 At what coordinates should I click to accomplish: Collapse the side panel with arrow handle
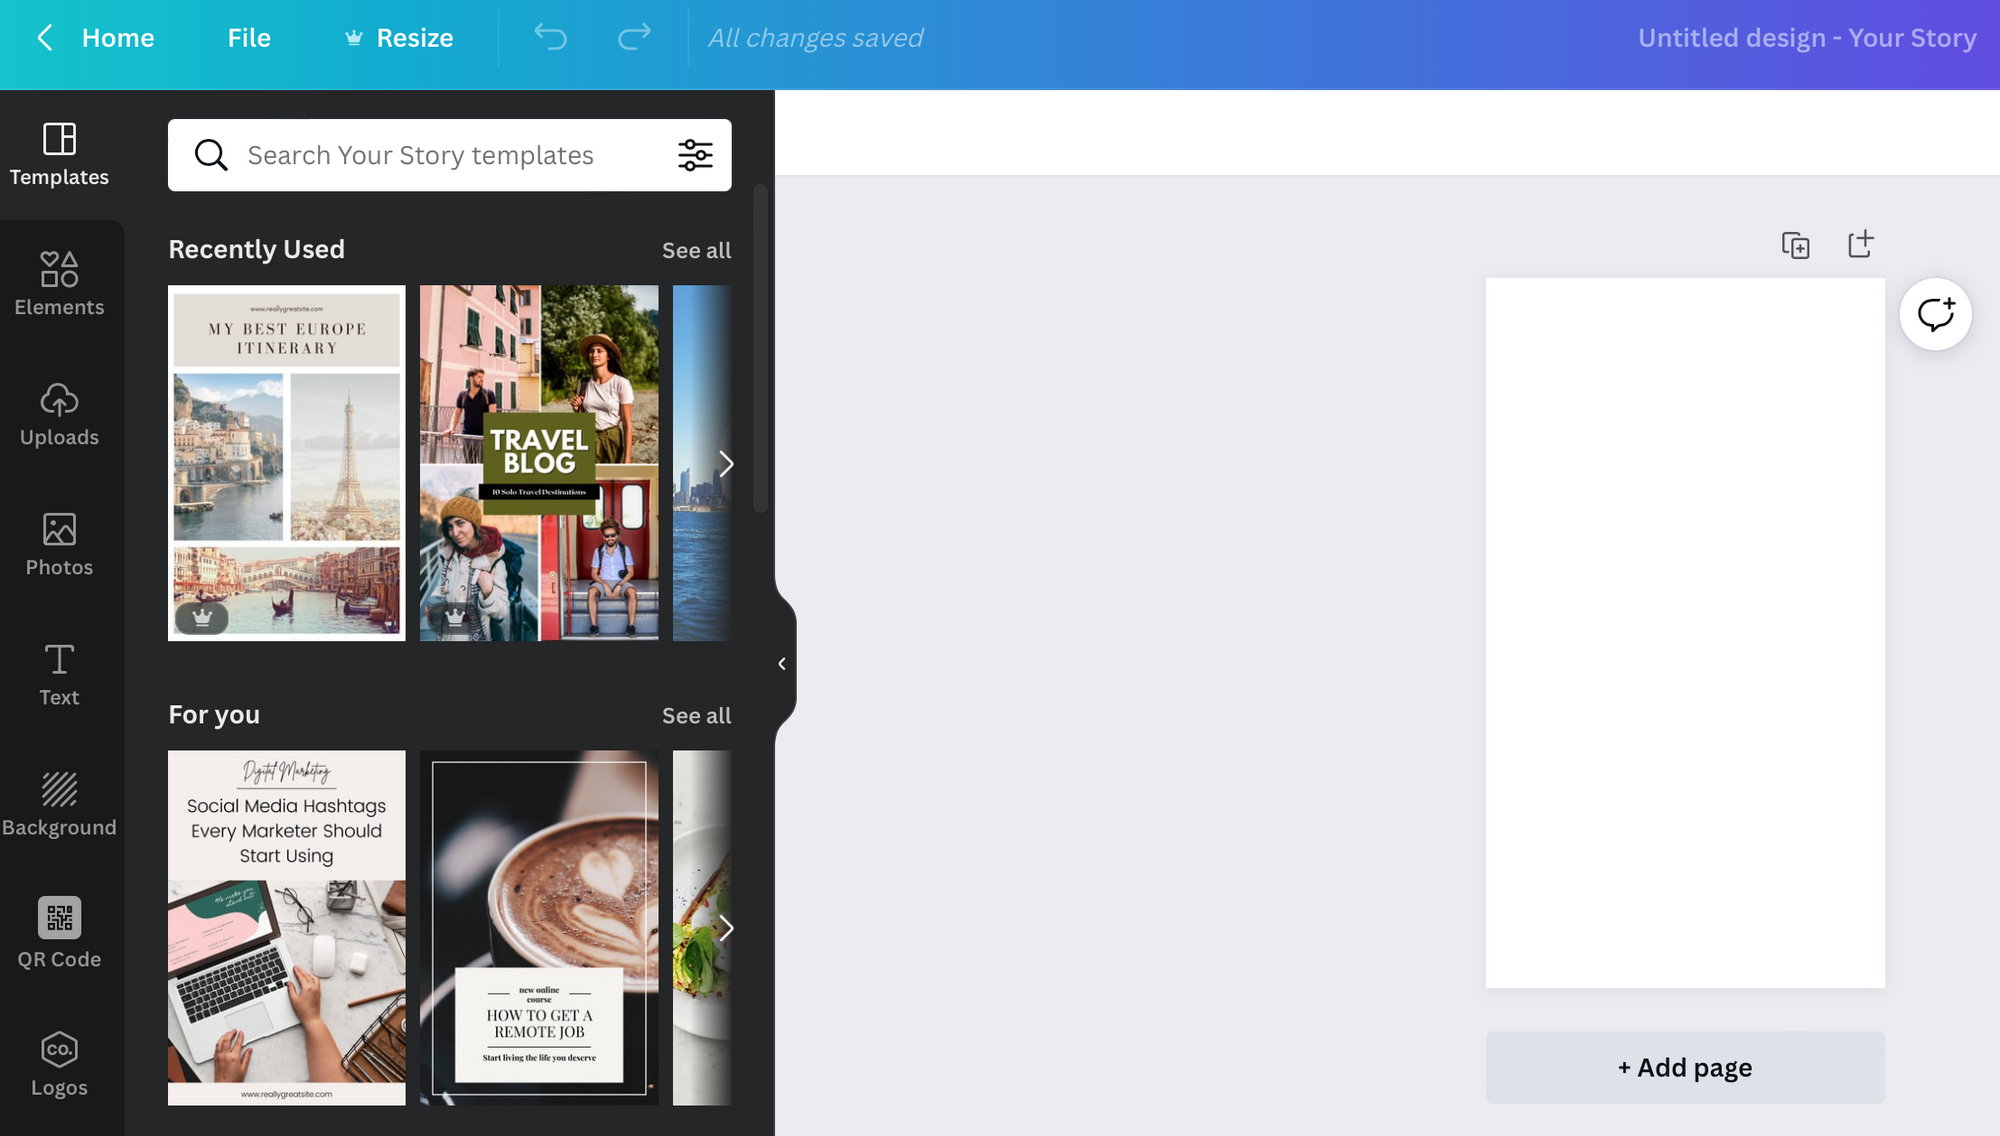click(782, 664)
